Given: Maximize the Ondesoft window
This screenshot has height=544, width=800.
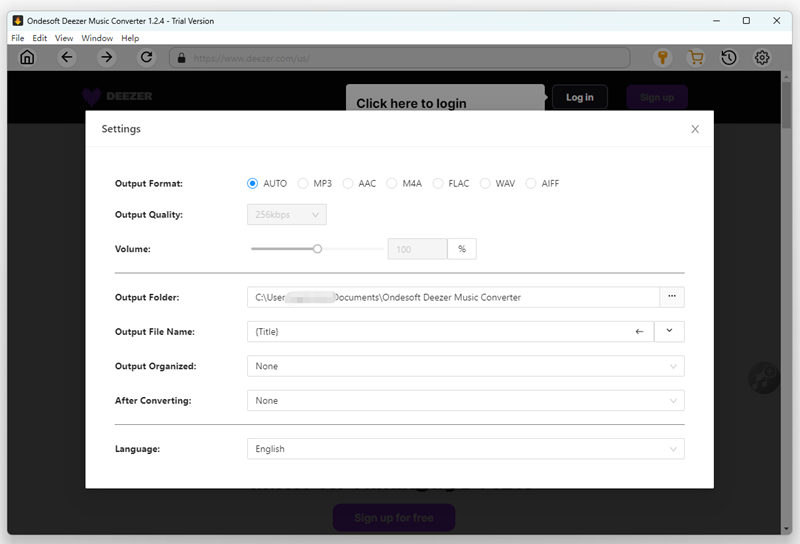Looking at the screenshot, I should click(x=746, y=20).
